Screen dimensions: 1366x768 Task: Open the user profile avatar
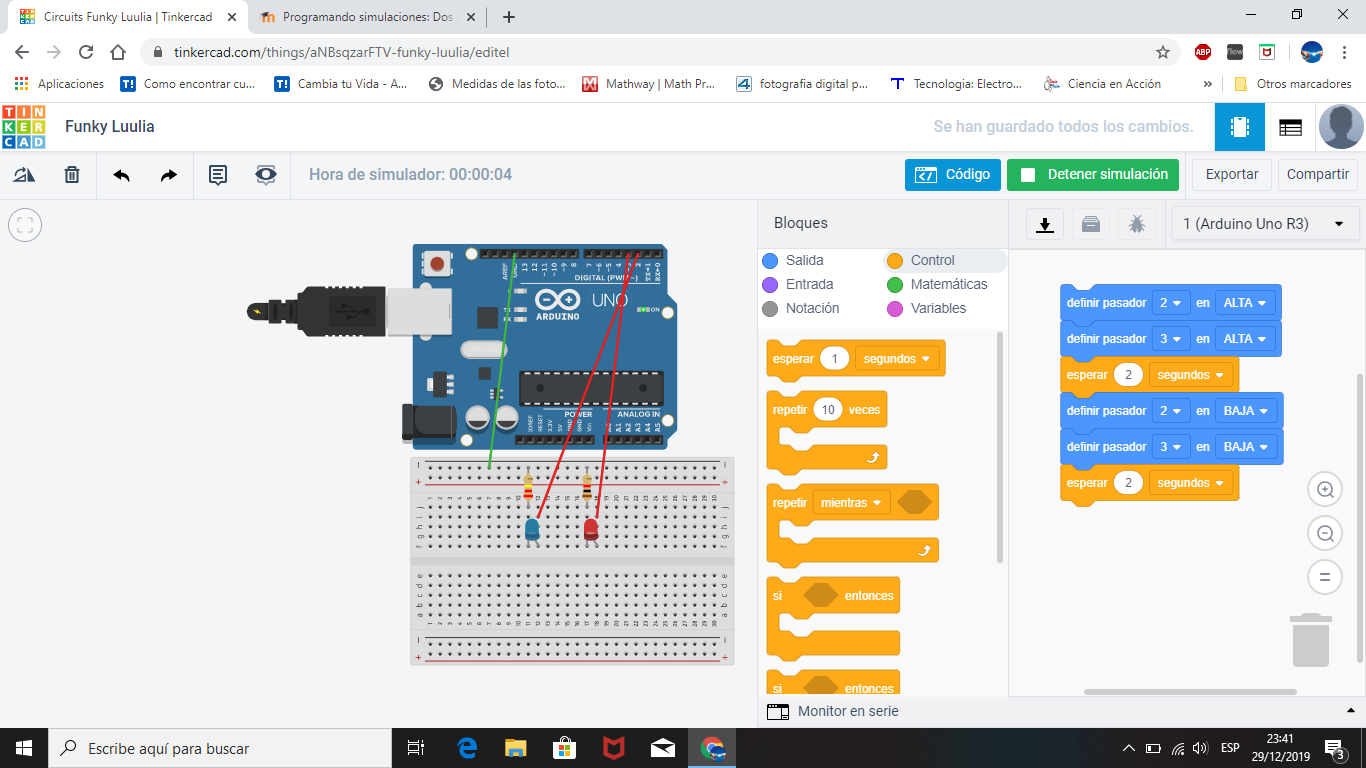(x=1341, y=127)
